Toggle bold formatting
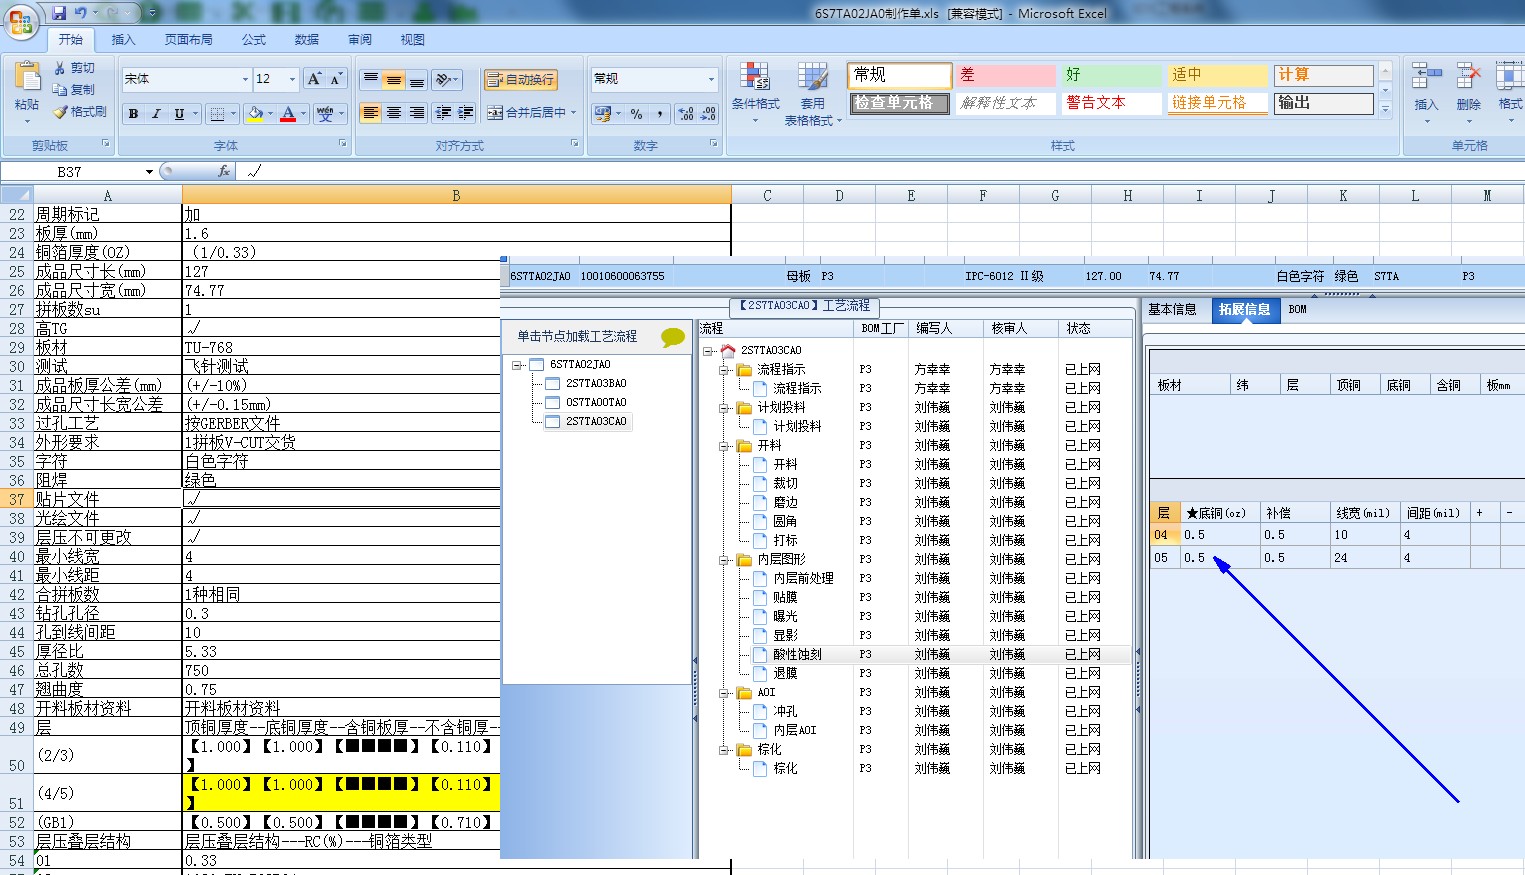This screenshot has height=875, width=1525. pos(133,114)
